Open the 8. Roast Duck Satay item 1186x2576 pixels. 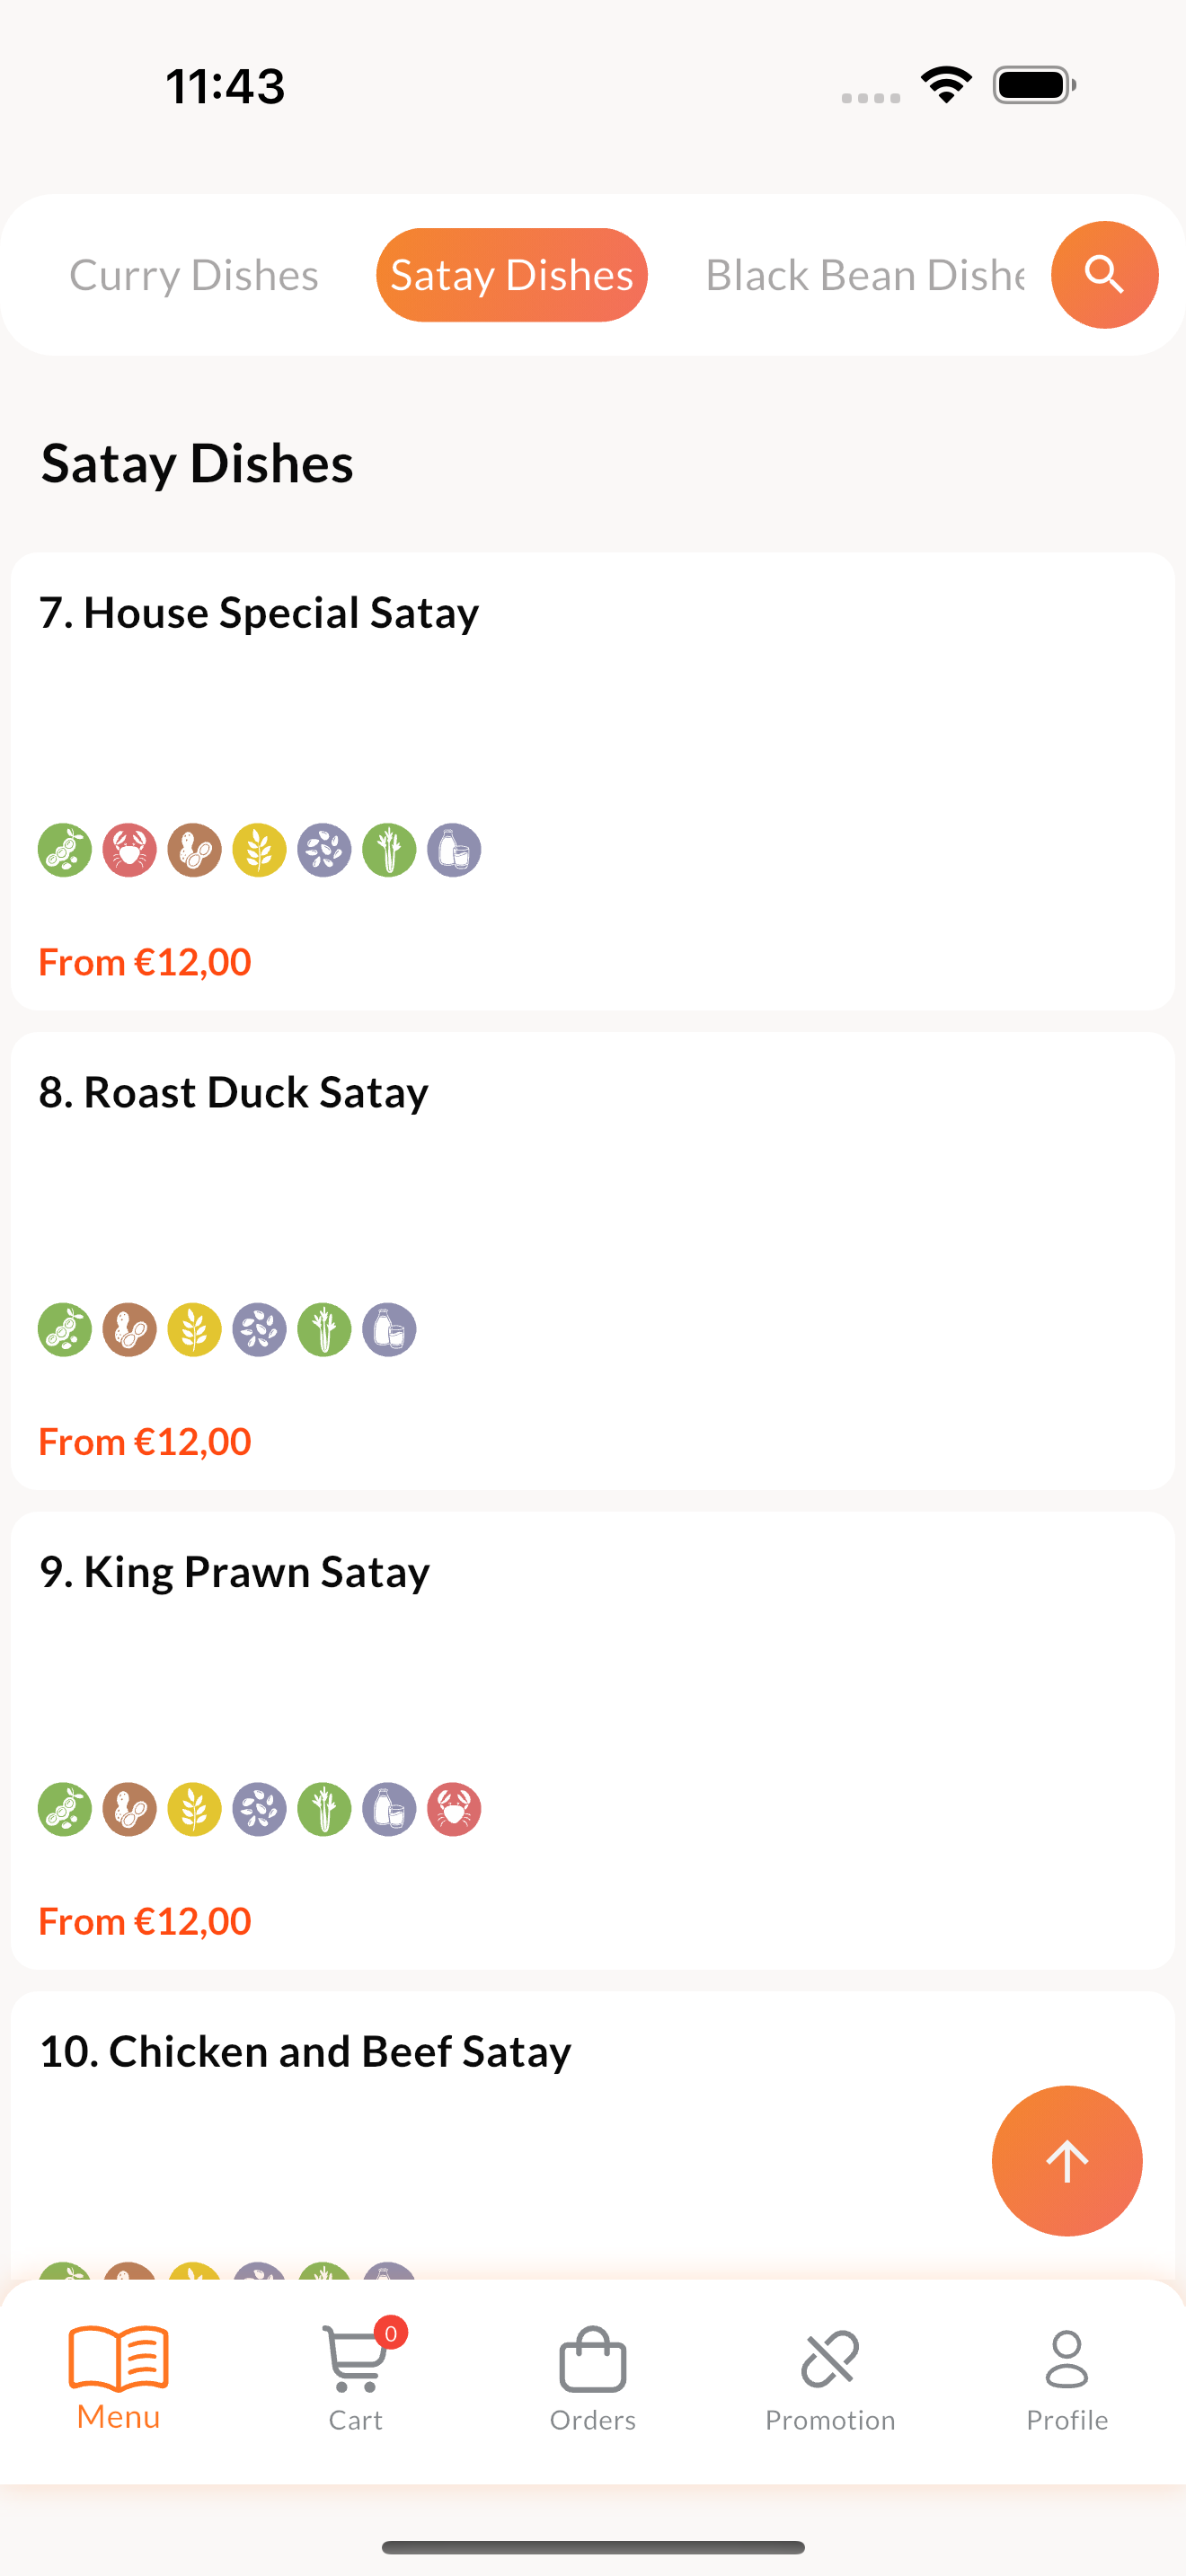coord(593,1260)
